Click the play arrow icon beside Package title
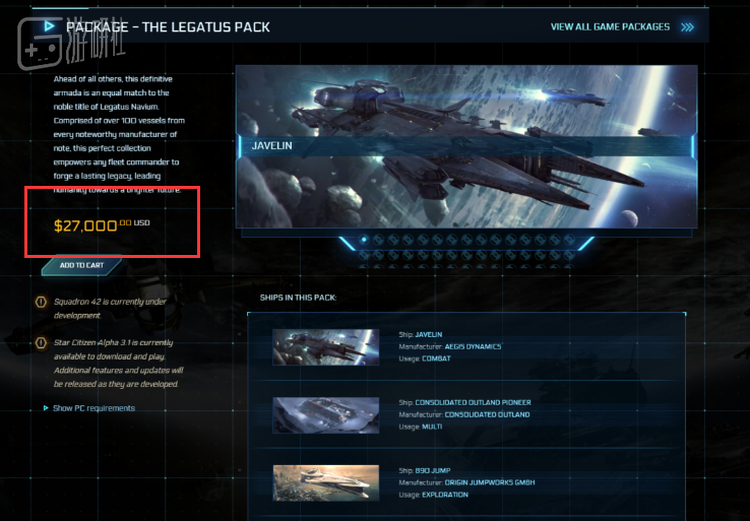This screenshot has width=750, height=521. click(x=49, y=26)
